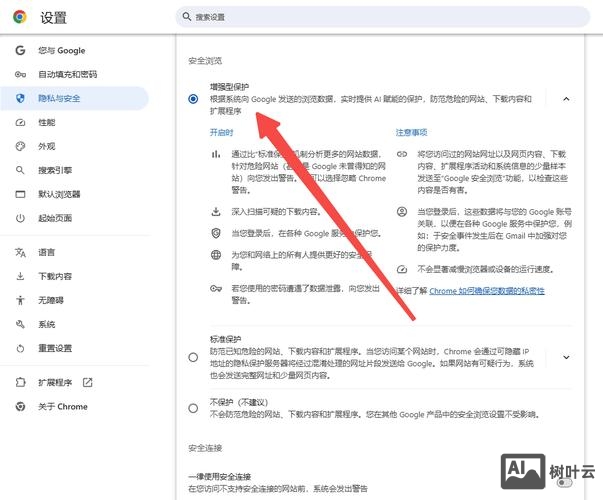Collapse 增强型保护 details chevron

coord(566,99)
